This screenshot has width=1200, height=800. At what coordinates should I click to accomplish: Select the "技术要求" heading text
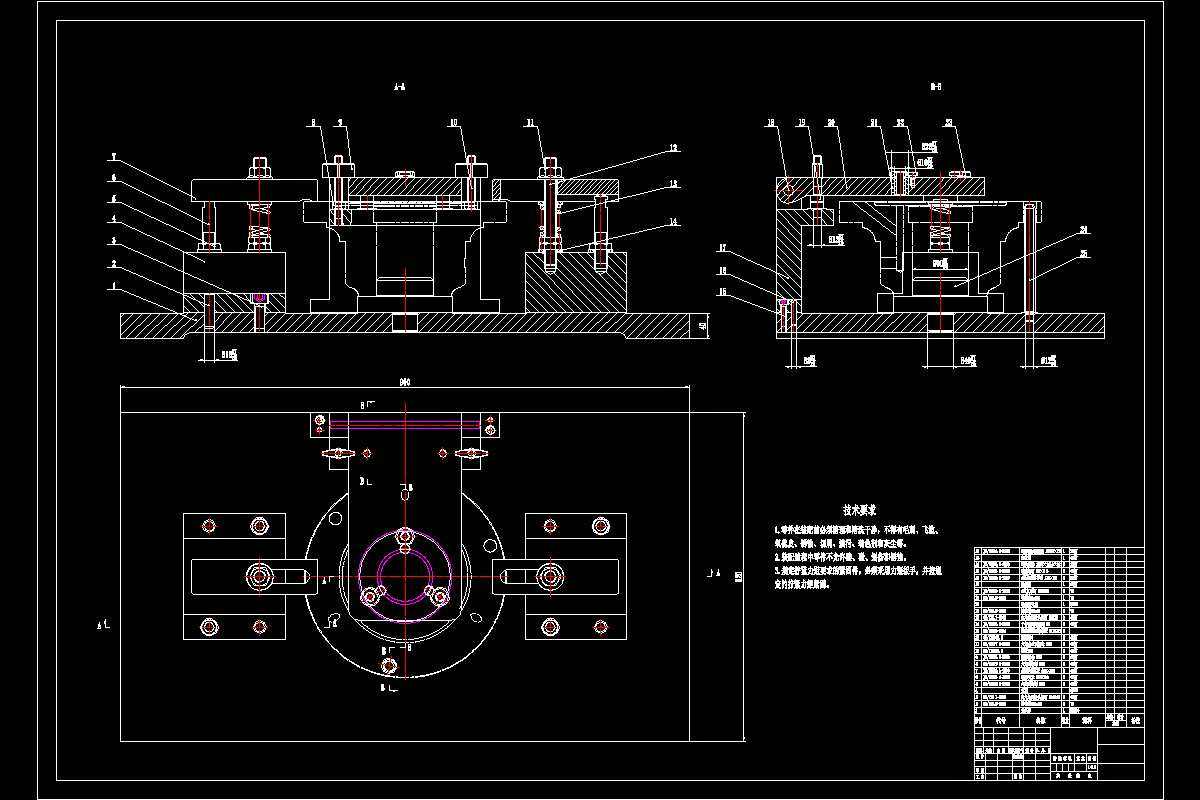tap(859, 509)
